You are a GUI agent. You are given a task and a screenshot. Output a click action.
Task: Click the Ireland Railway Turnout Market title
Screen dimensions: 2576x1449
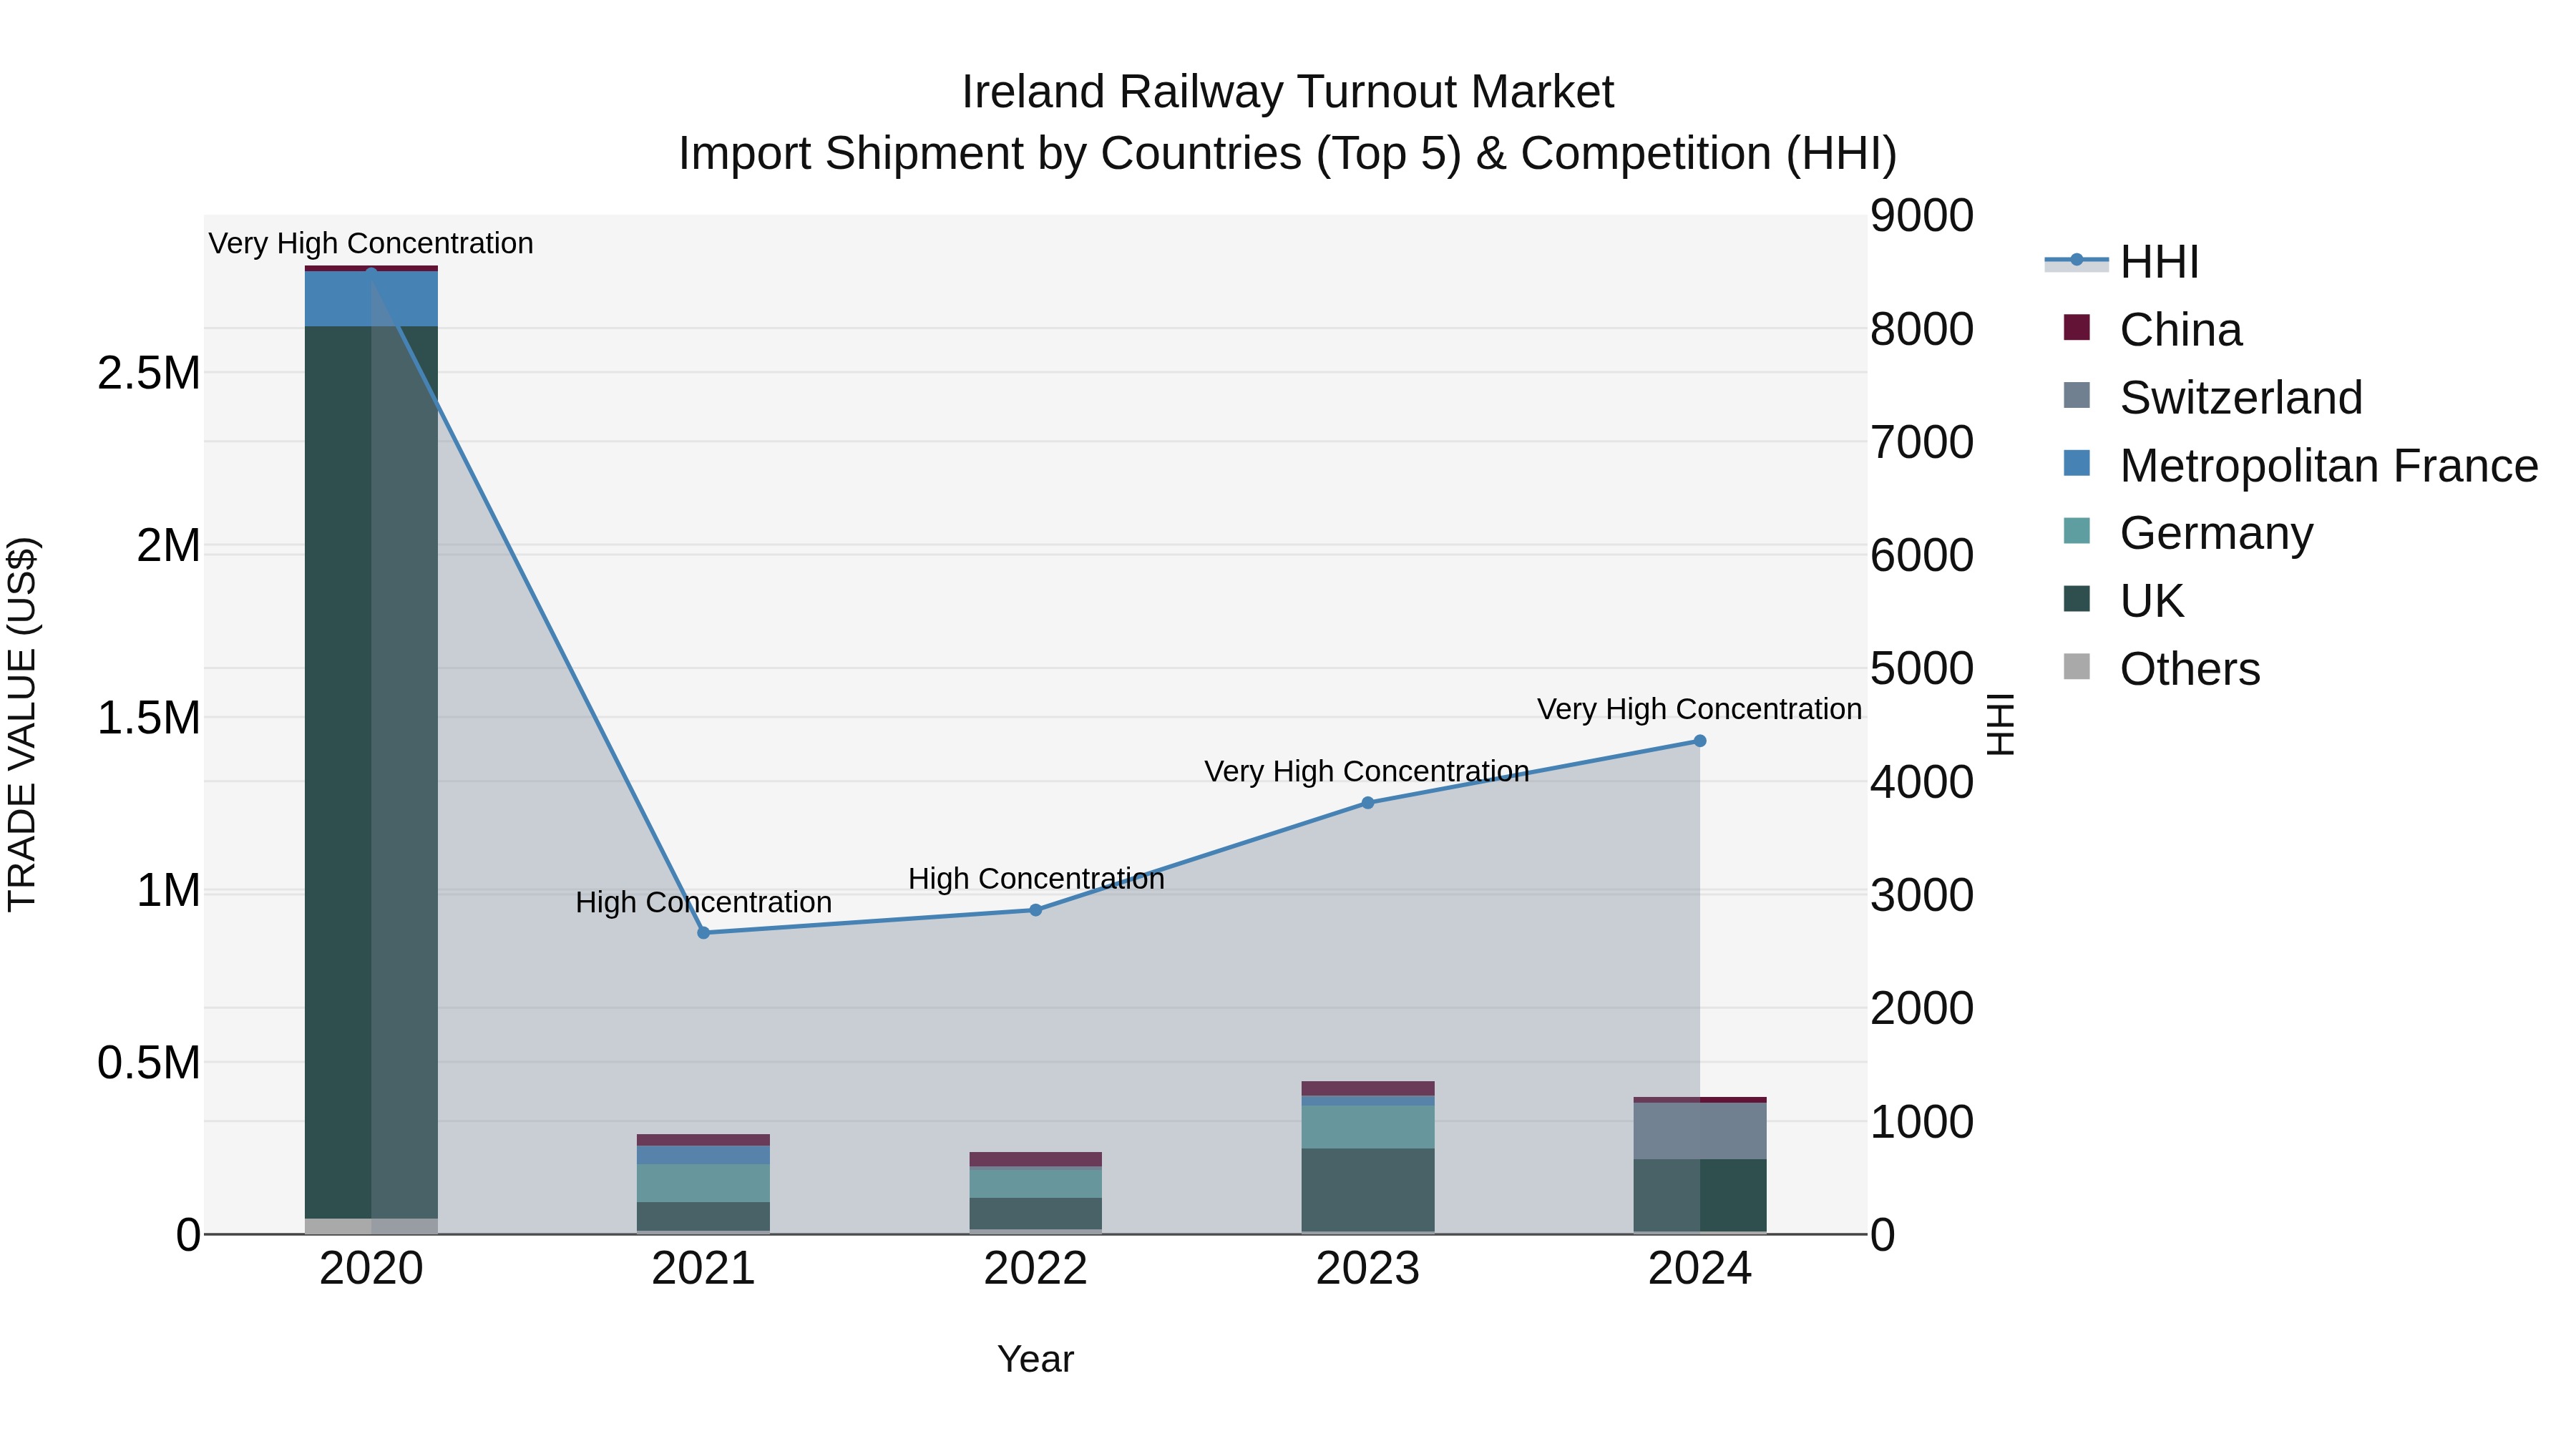(1287, 92)
